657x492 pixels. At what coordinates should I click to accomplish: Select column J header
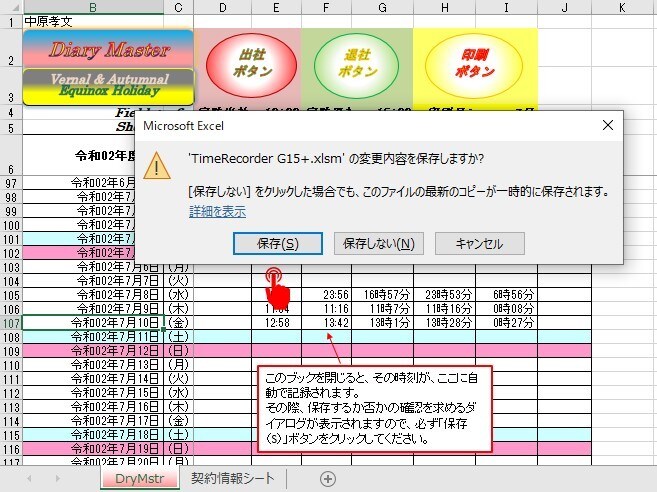(564, 7)
